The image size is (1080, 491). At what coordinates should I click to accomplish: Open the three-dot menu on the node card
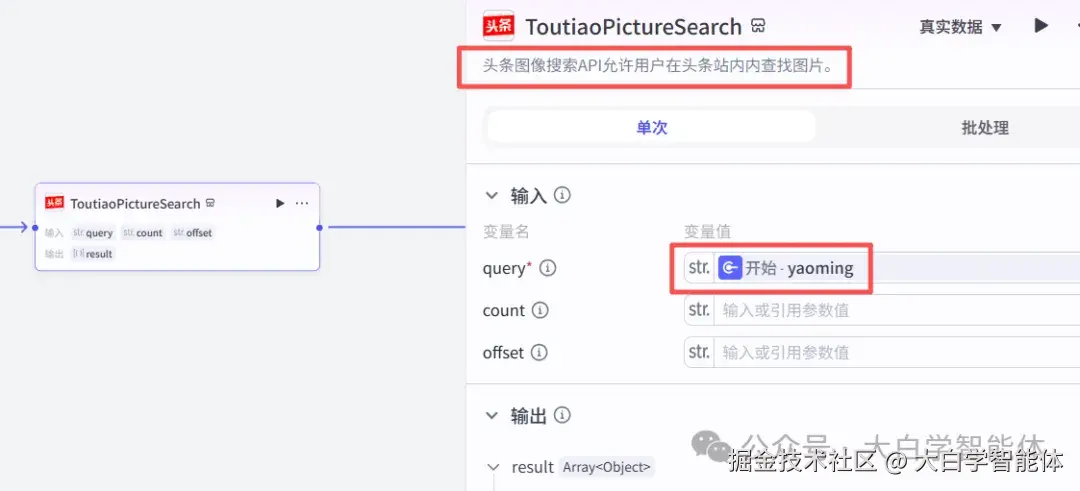coord(302,203)
